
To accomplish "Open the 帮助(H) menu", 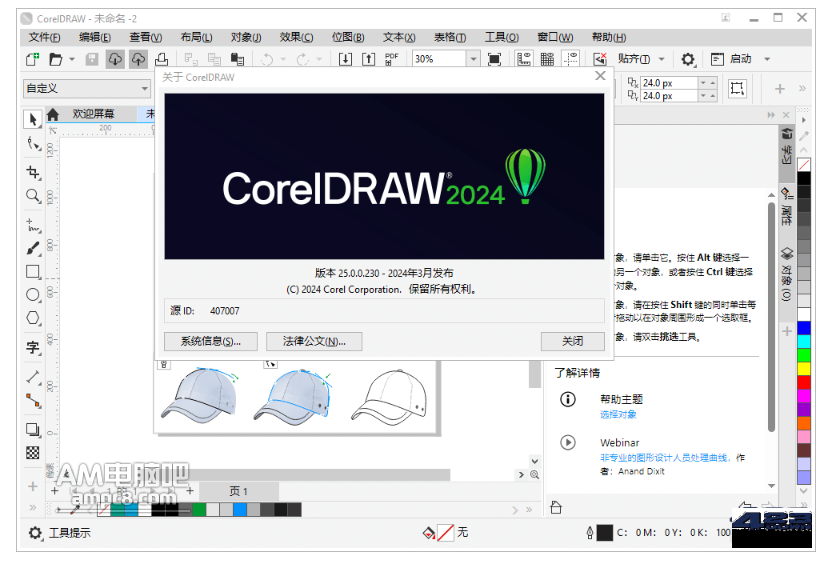I will 609,37.
